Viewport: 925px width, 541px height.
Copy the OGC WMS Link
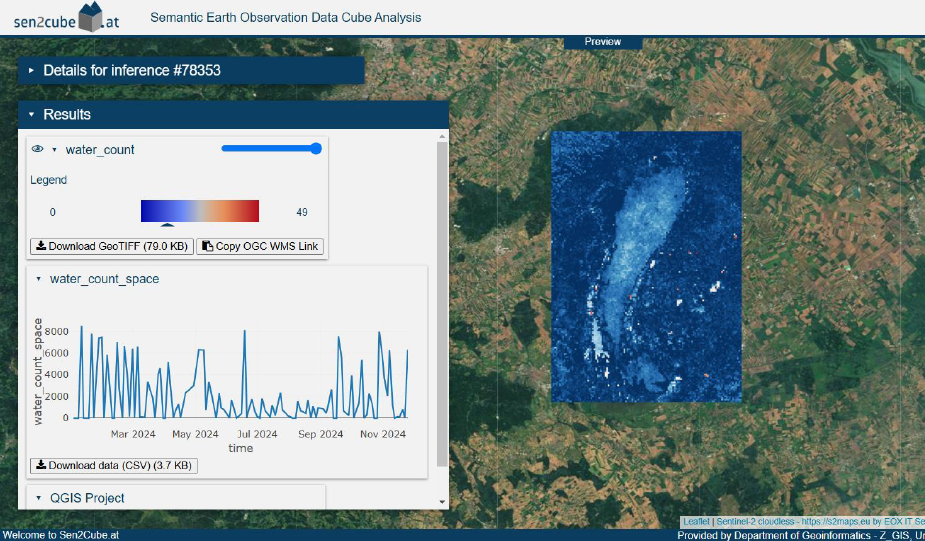pos(260,246)
